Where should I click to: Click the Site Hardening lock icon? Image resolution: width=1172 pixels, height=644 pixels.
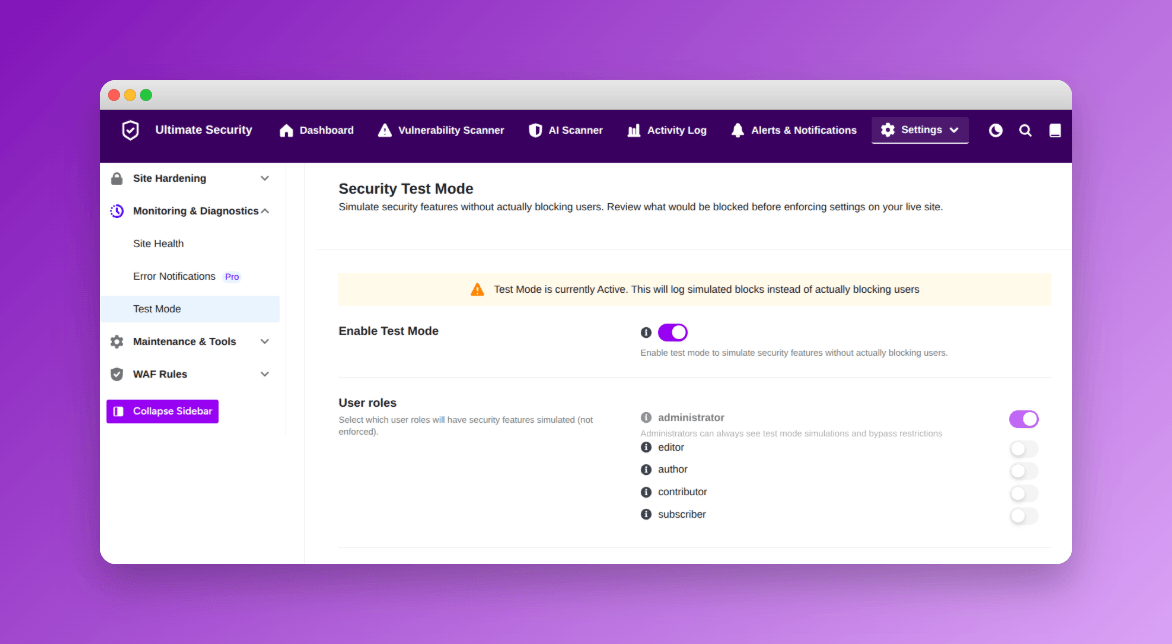117,179
